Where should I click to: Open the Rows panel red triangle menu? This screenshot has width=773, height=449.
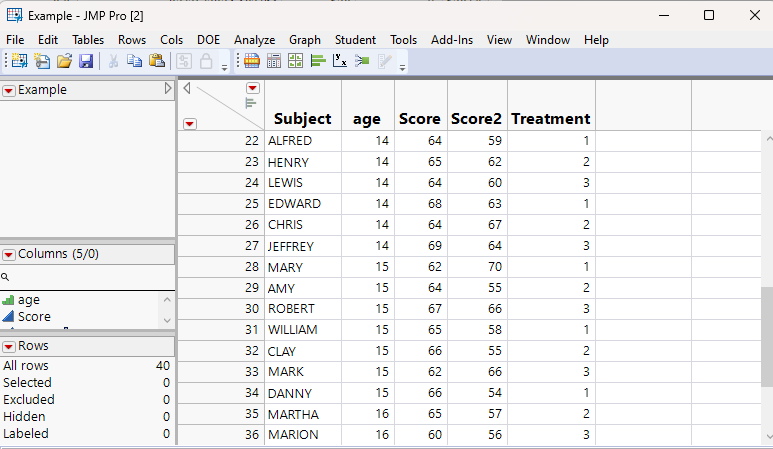pyautogui.click(x=9, y=346)
